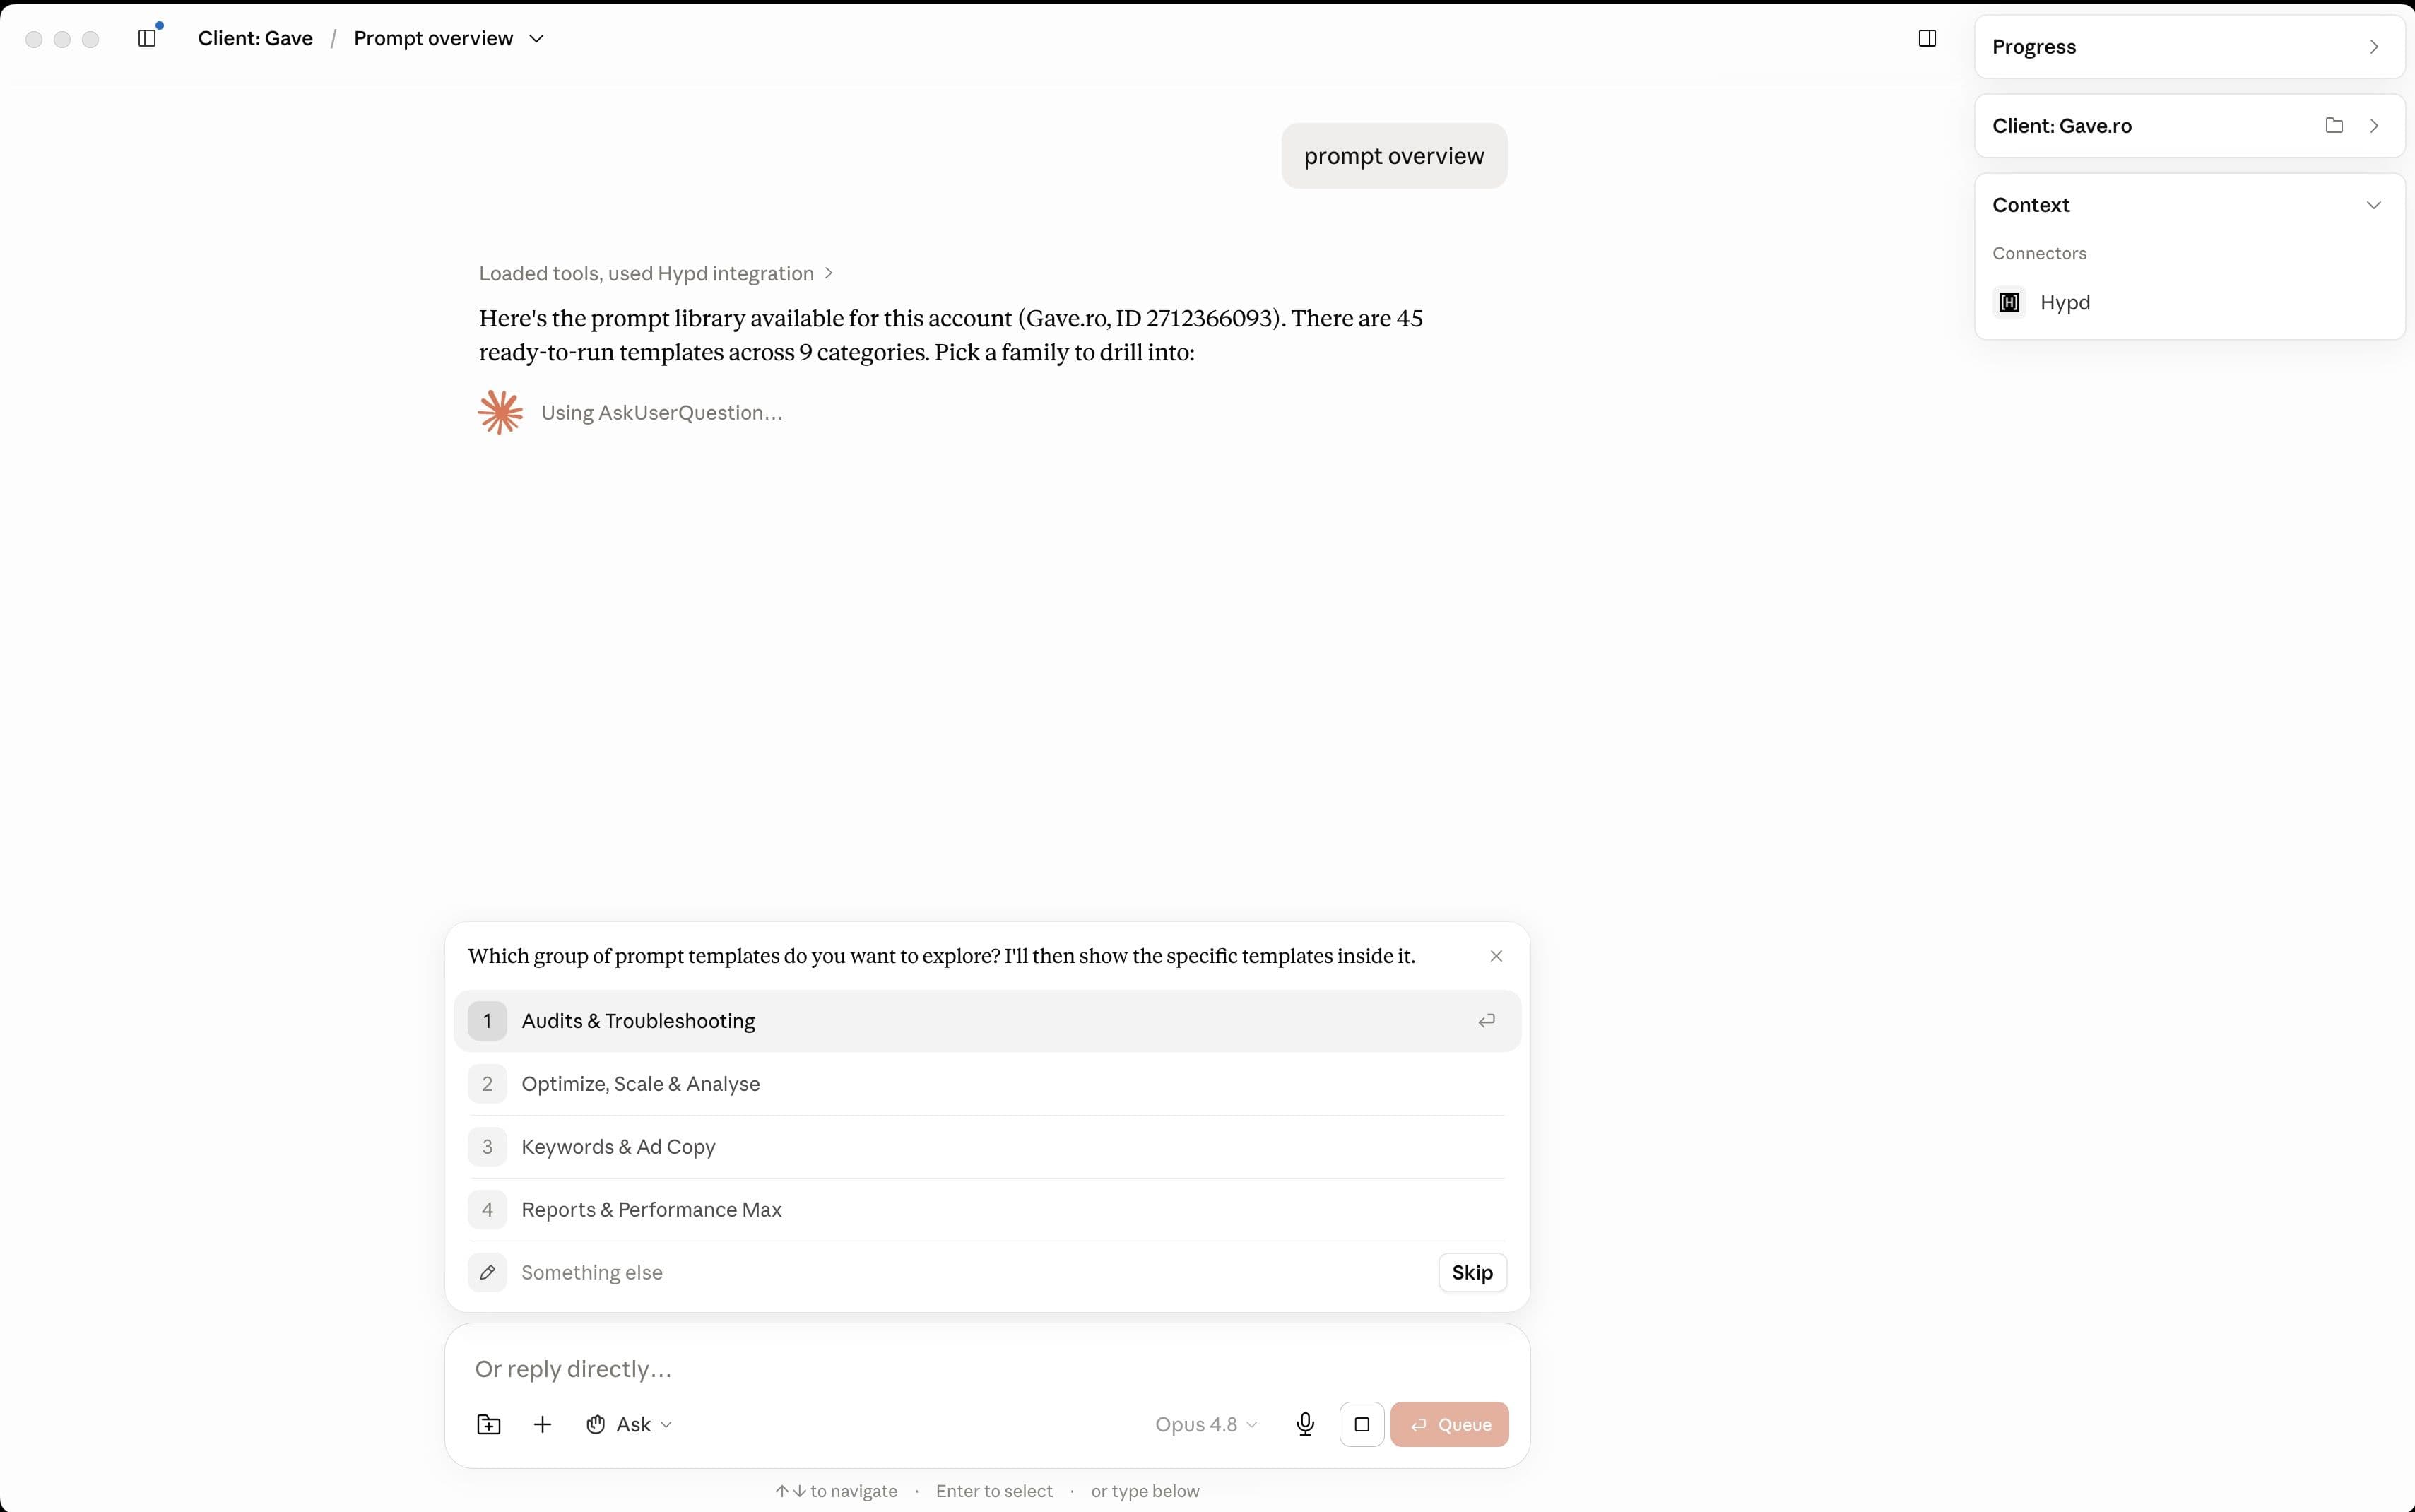Image resolution: width=2415 pixels, height=1512 pixels.
Task: Select option Audits & Troubleshooting
Action: tap(987, 1021)
